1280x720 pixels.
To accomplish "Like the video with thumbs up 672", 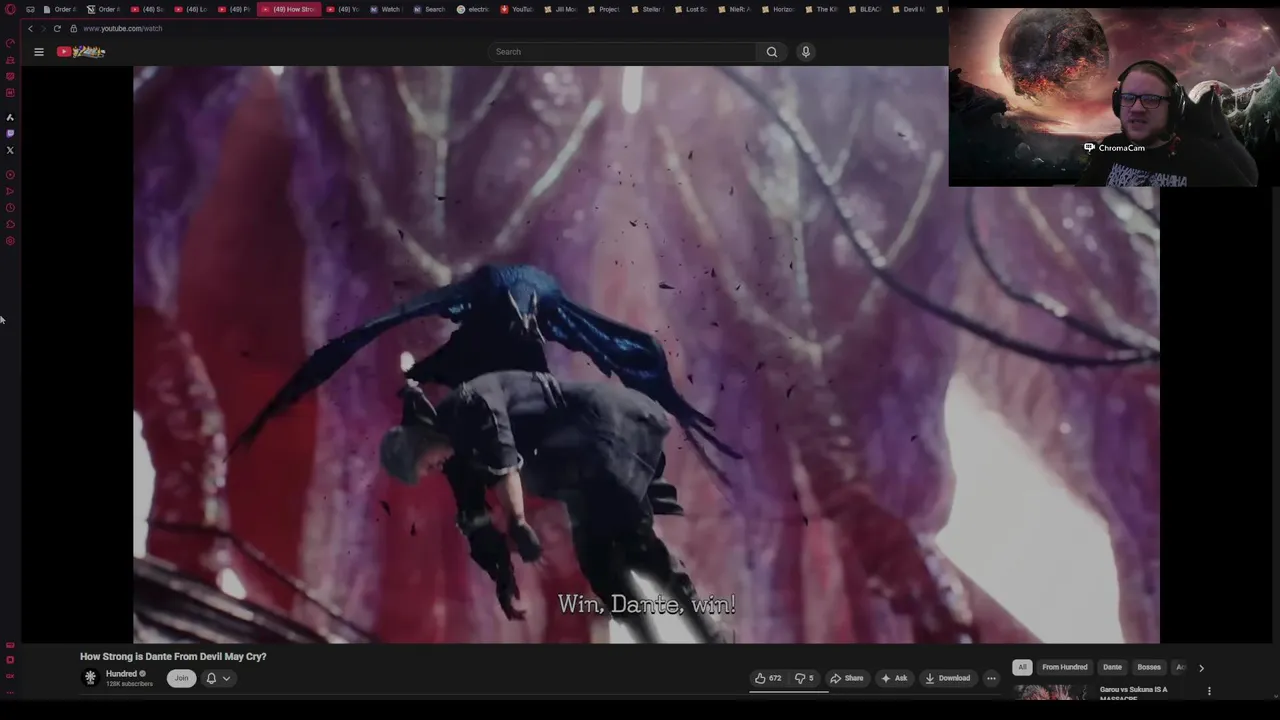I will click(x=767, y=678).
